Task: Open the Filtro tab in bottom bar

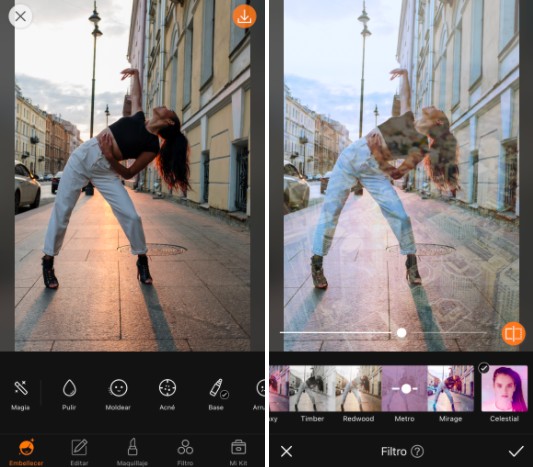Action: 185,452
